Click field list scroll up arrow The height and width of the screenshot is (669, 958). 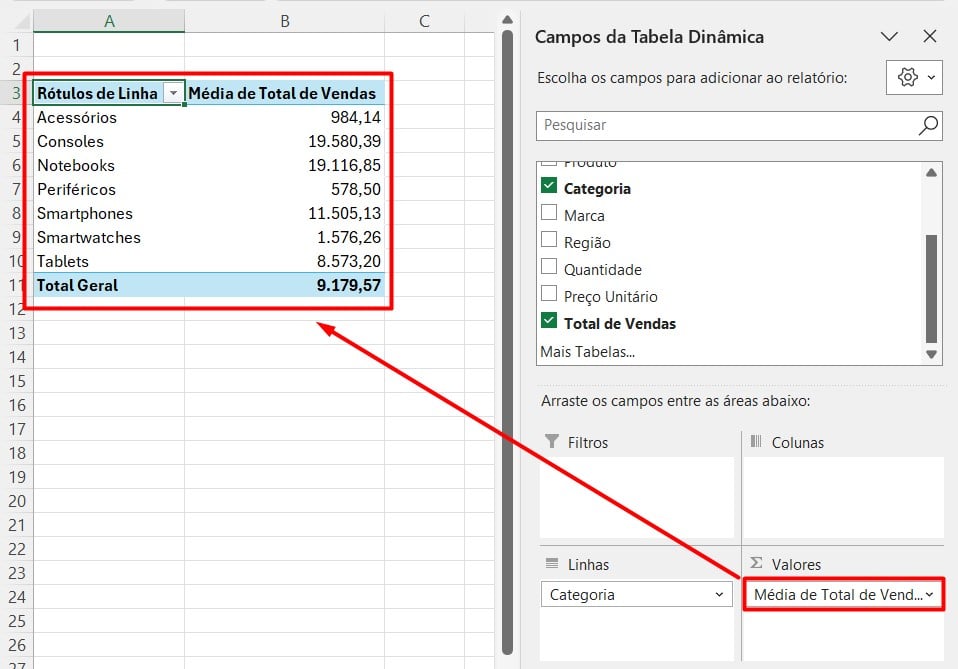pos(931,173)
